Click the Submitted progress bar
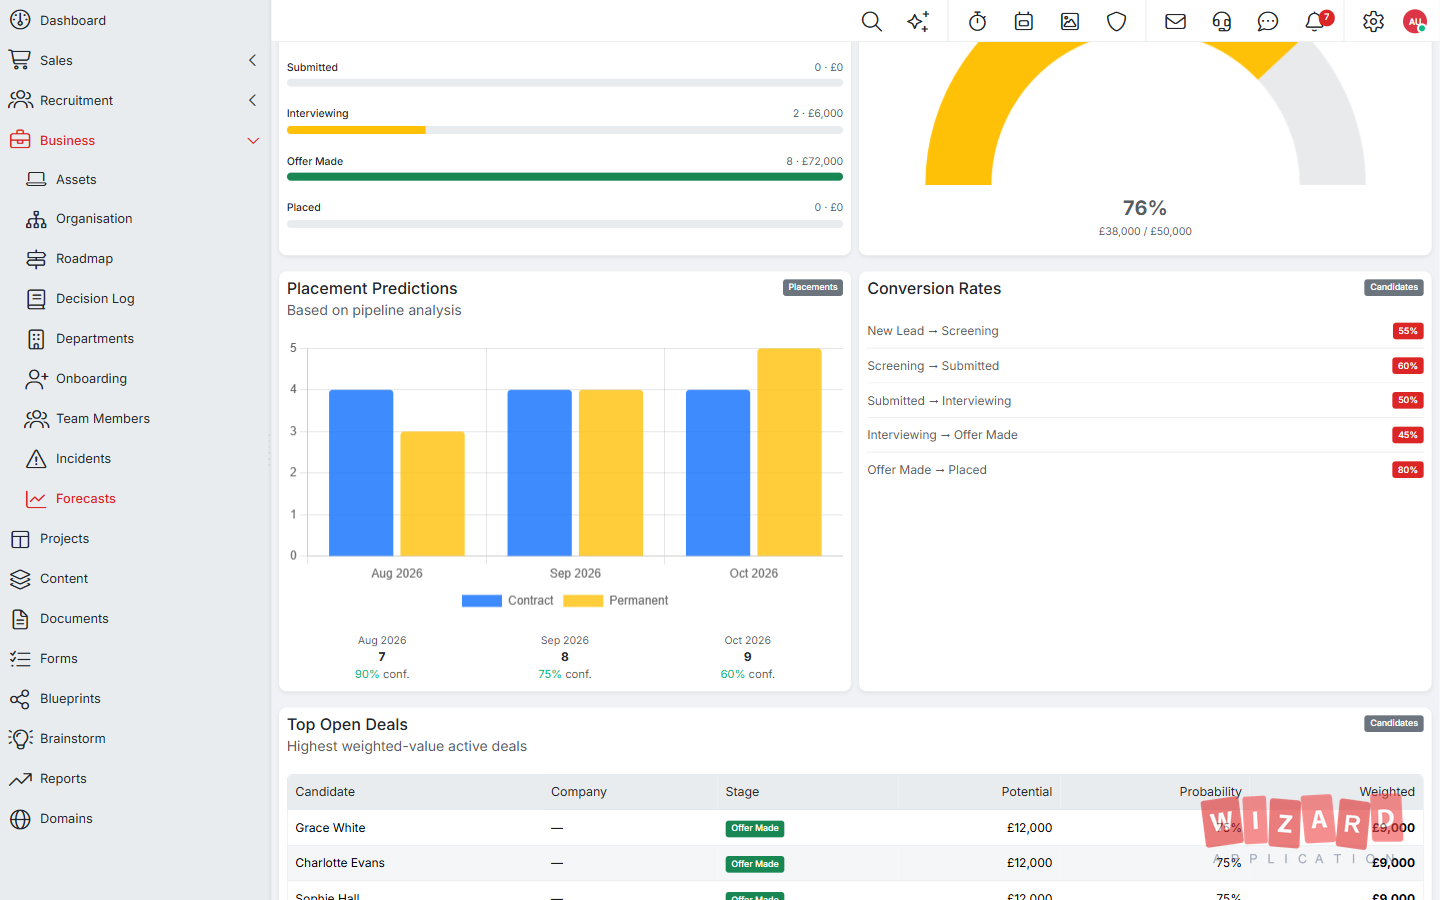This screenshot has width=1440, height=900. (x=565, y=83)
